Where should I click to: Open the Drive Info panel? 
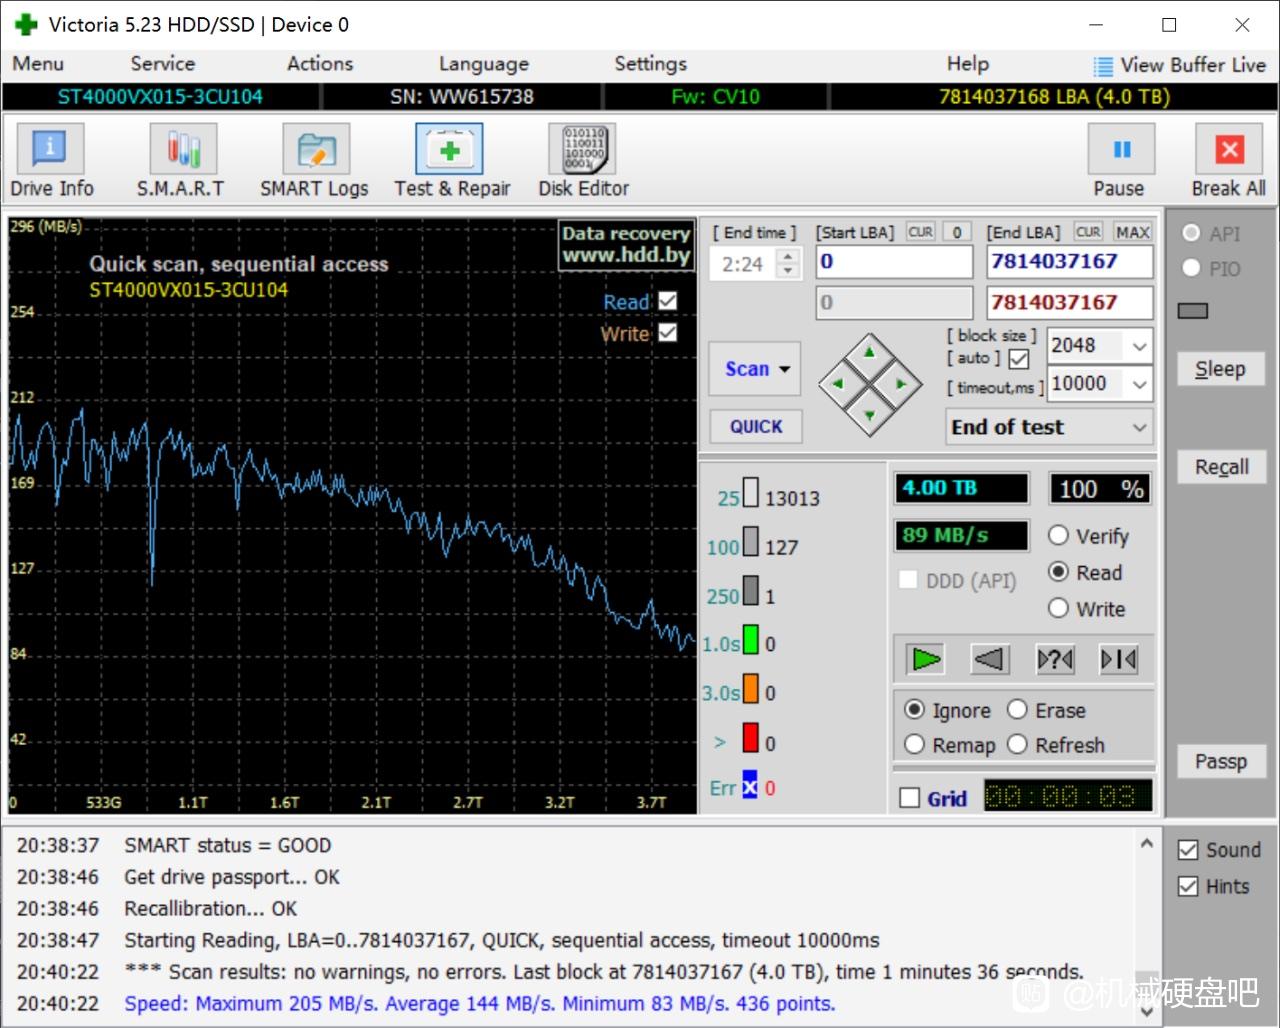[x=50, y=150]
